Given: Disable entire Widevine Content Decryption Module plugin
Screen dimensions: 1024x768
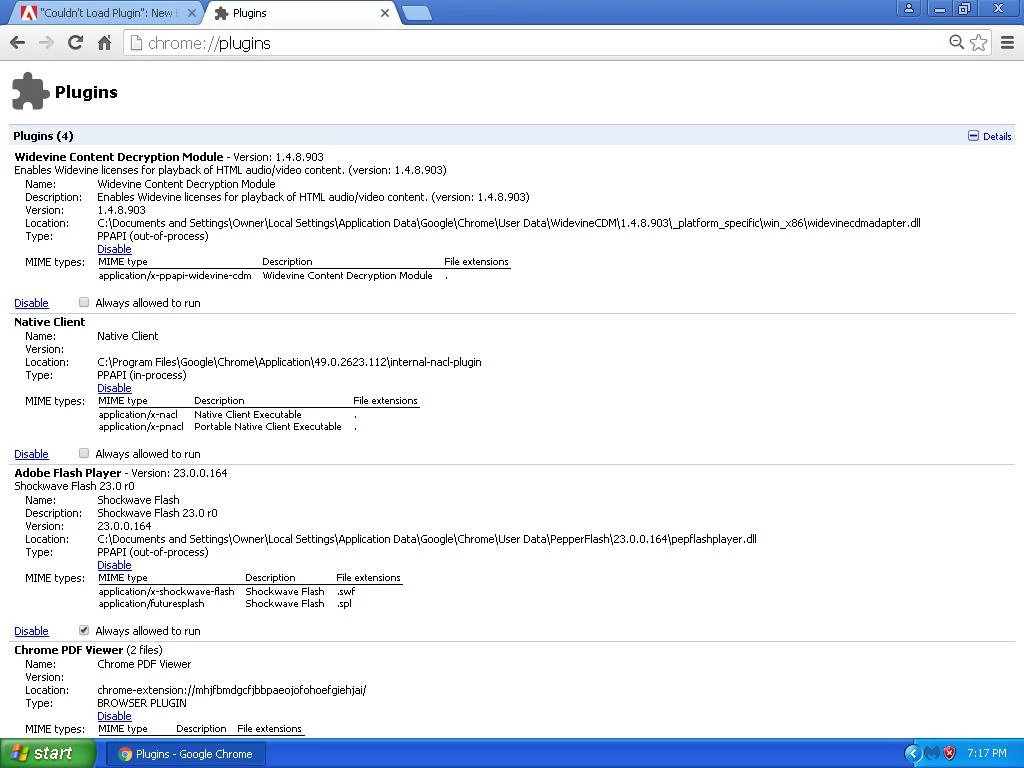Looking at the screenshot, I should pos(31,303).
